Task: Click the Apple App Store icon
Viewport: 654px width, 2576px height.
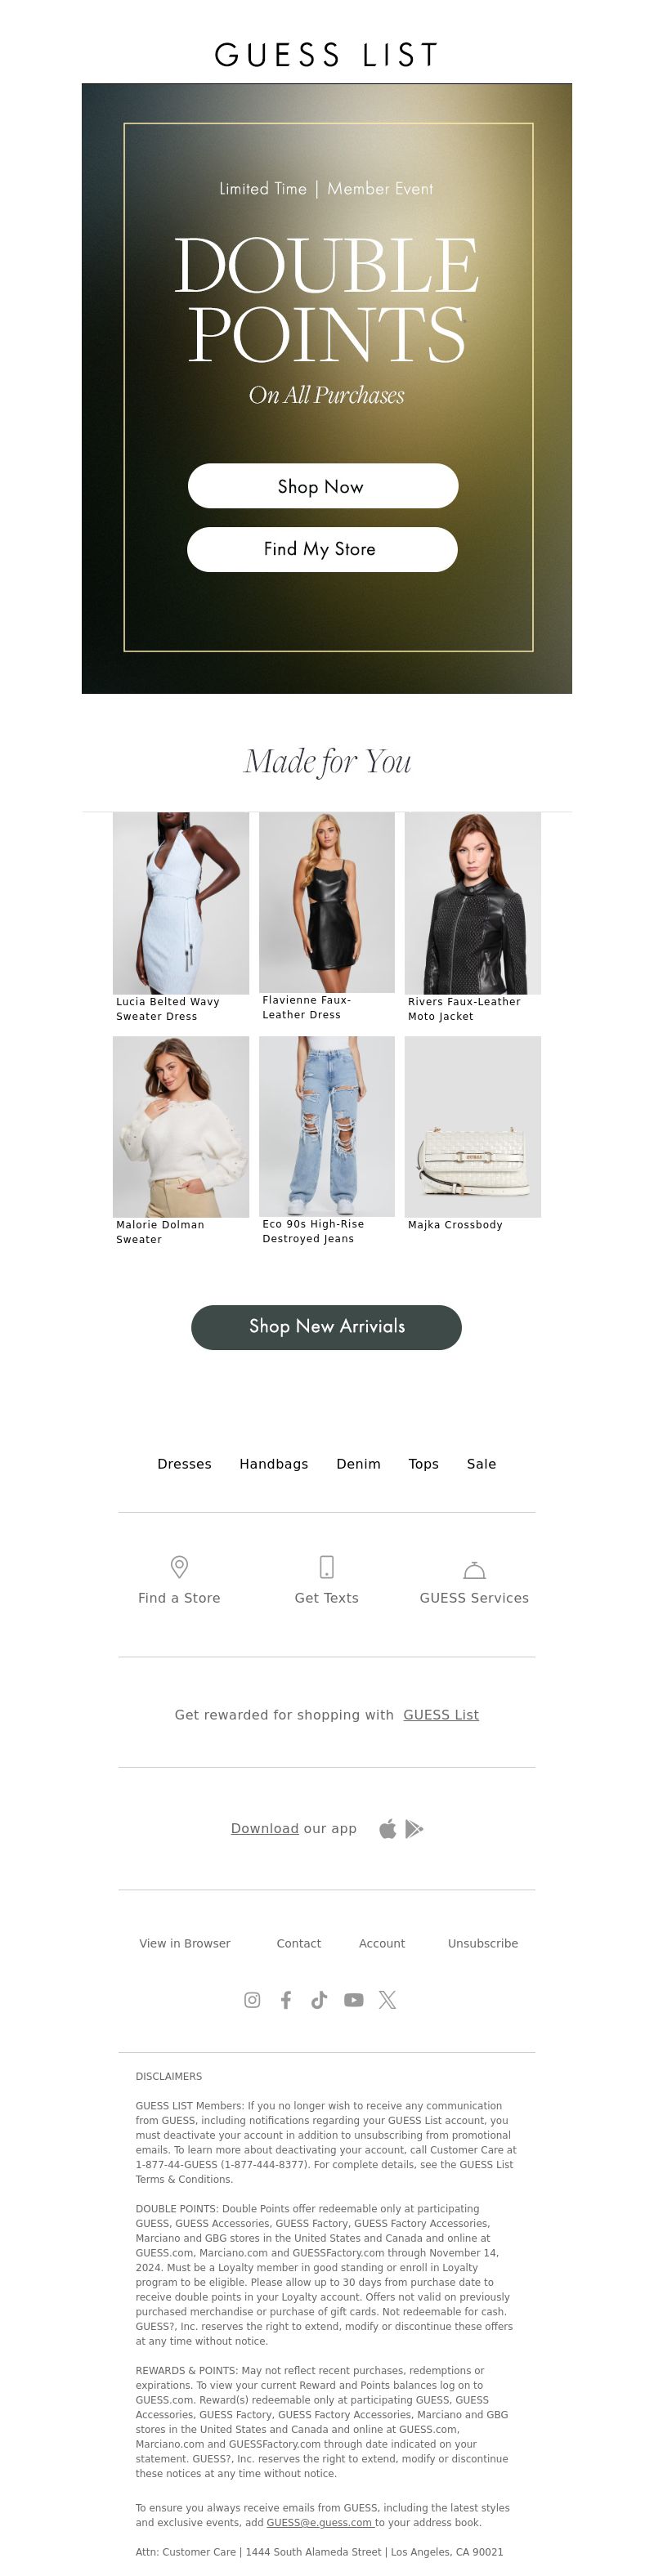Action: [388, 1829]
